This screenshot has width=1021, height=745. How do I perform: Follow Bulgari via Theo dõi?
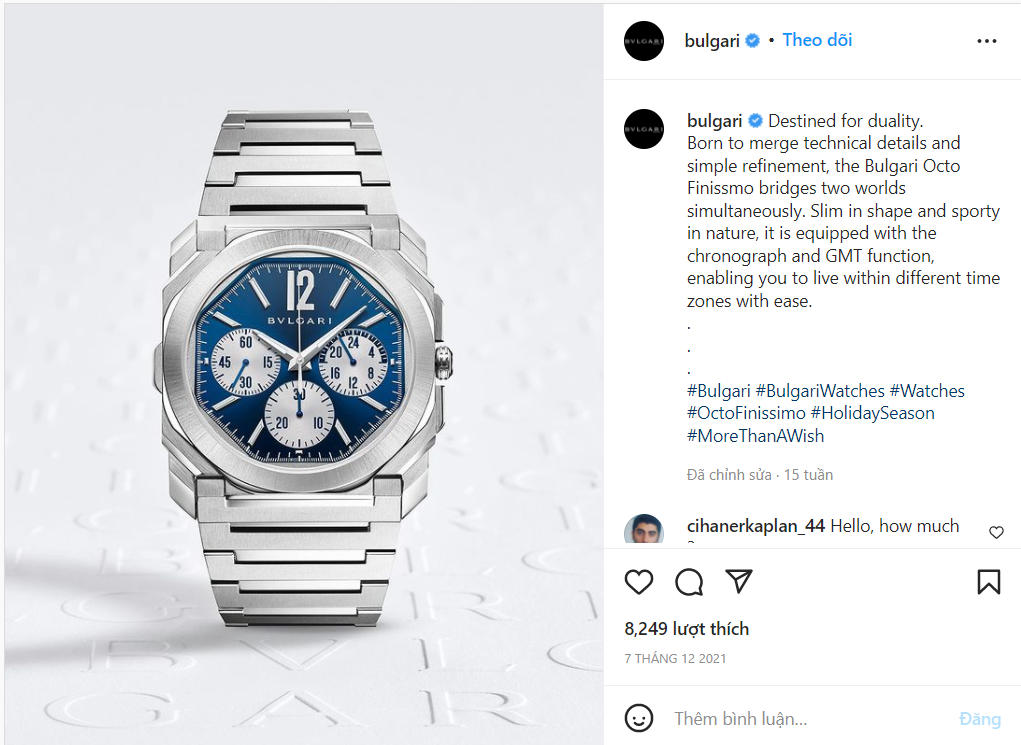point(817,40)
